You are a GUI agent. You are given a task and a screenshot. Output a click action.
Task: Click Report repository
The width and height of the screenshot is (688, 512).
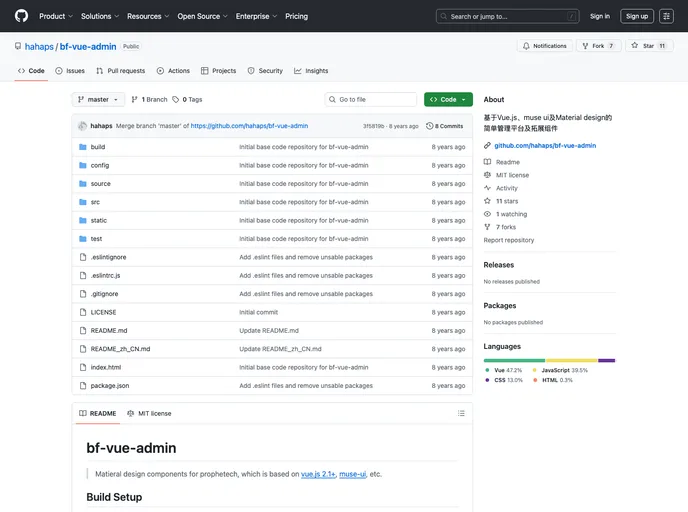pyautogui.click(x=509, y=240)
